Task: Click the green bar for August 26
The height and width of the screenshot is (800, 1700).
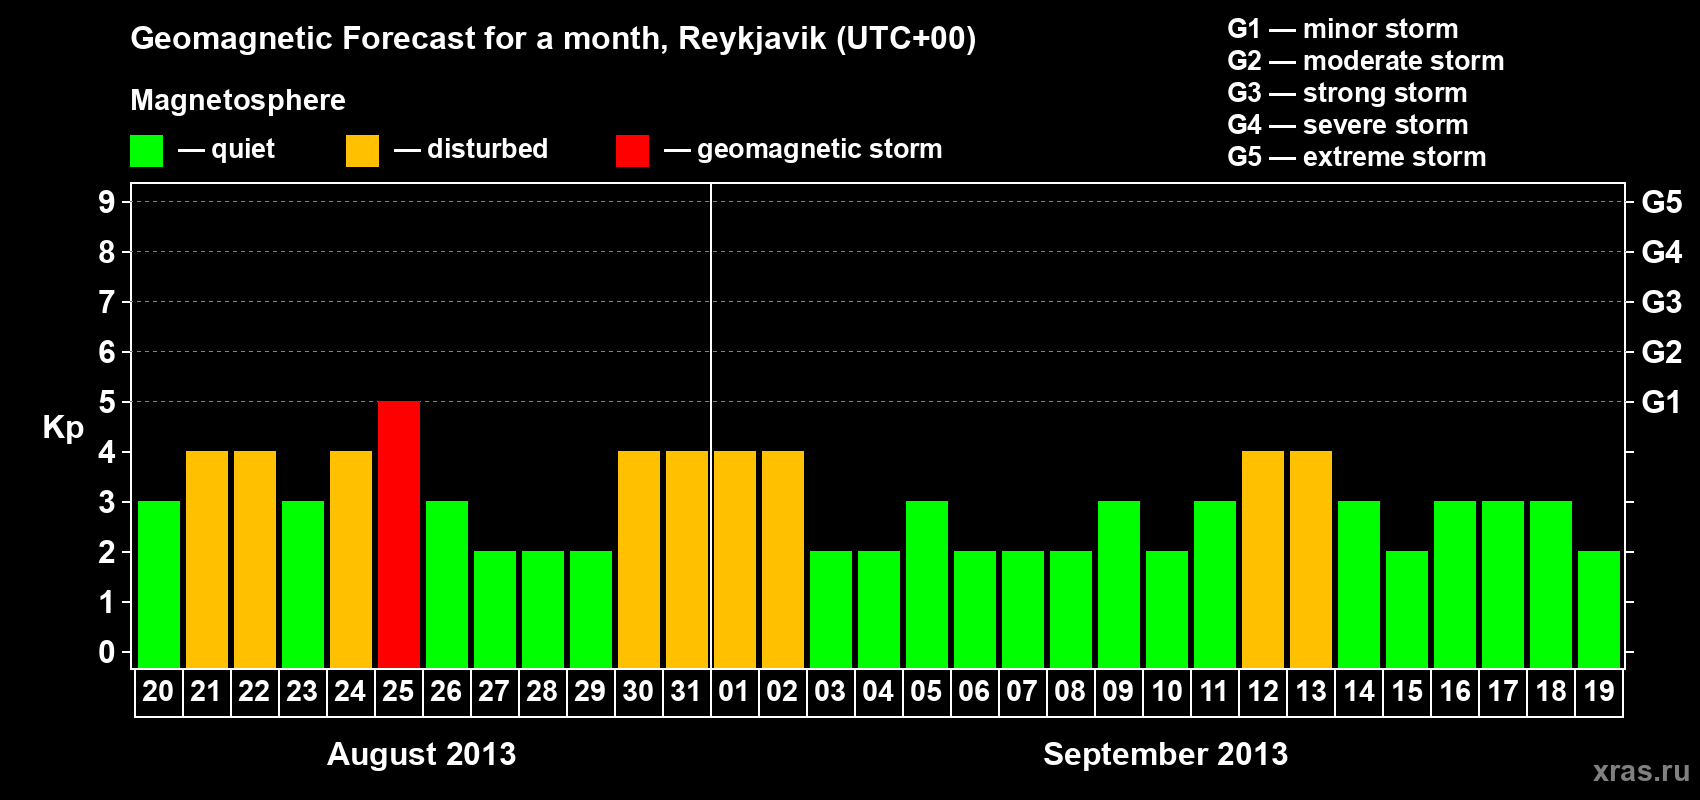Action: point(447,585)
